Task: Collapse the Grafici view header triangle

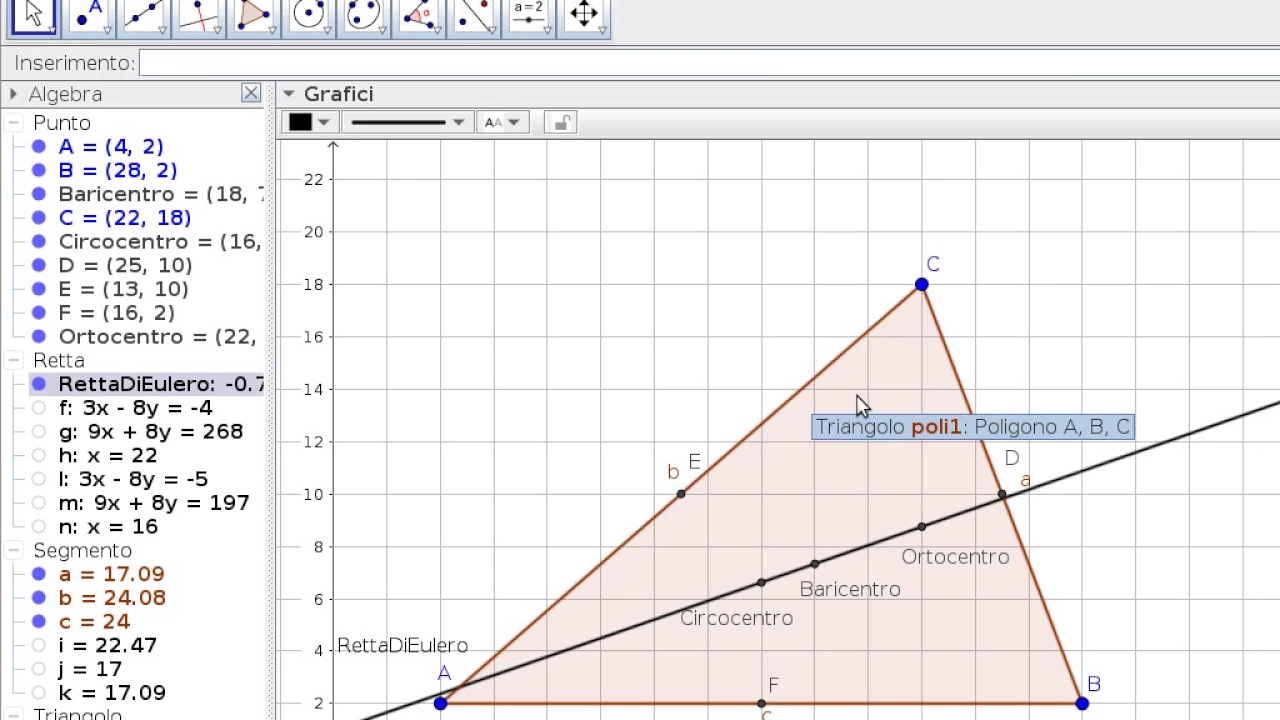Action: (x=288, y=94)
